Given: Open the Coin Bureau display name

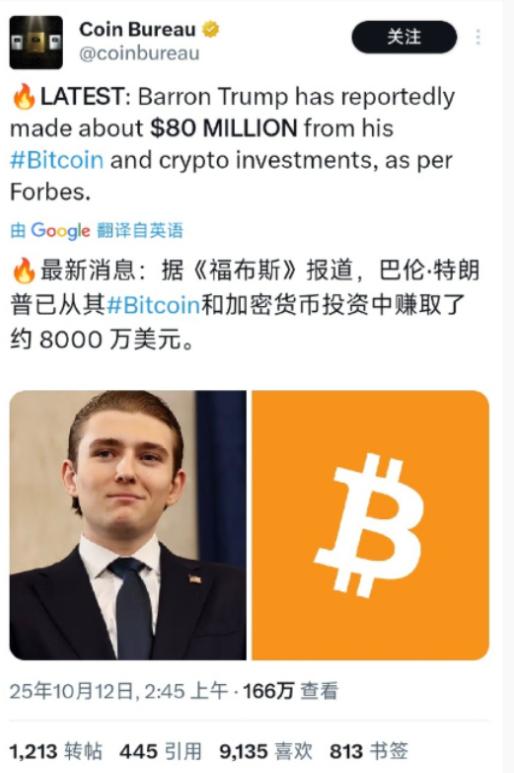Looking at the screenshot, I should click(137, 30).
